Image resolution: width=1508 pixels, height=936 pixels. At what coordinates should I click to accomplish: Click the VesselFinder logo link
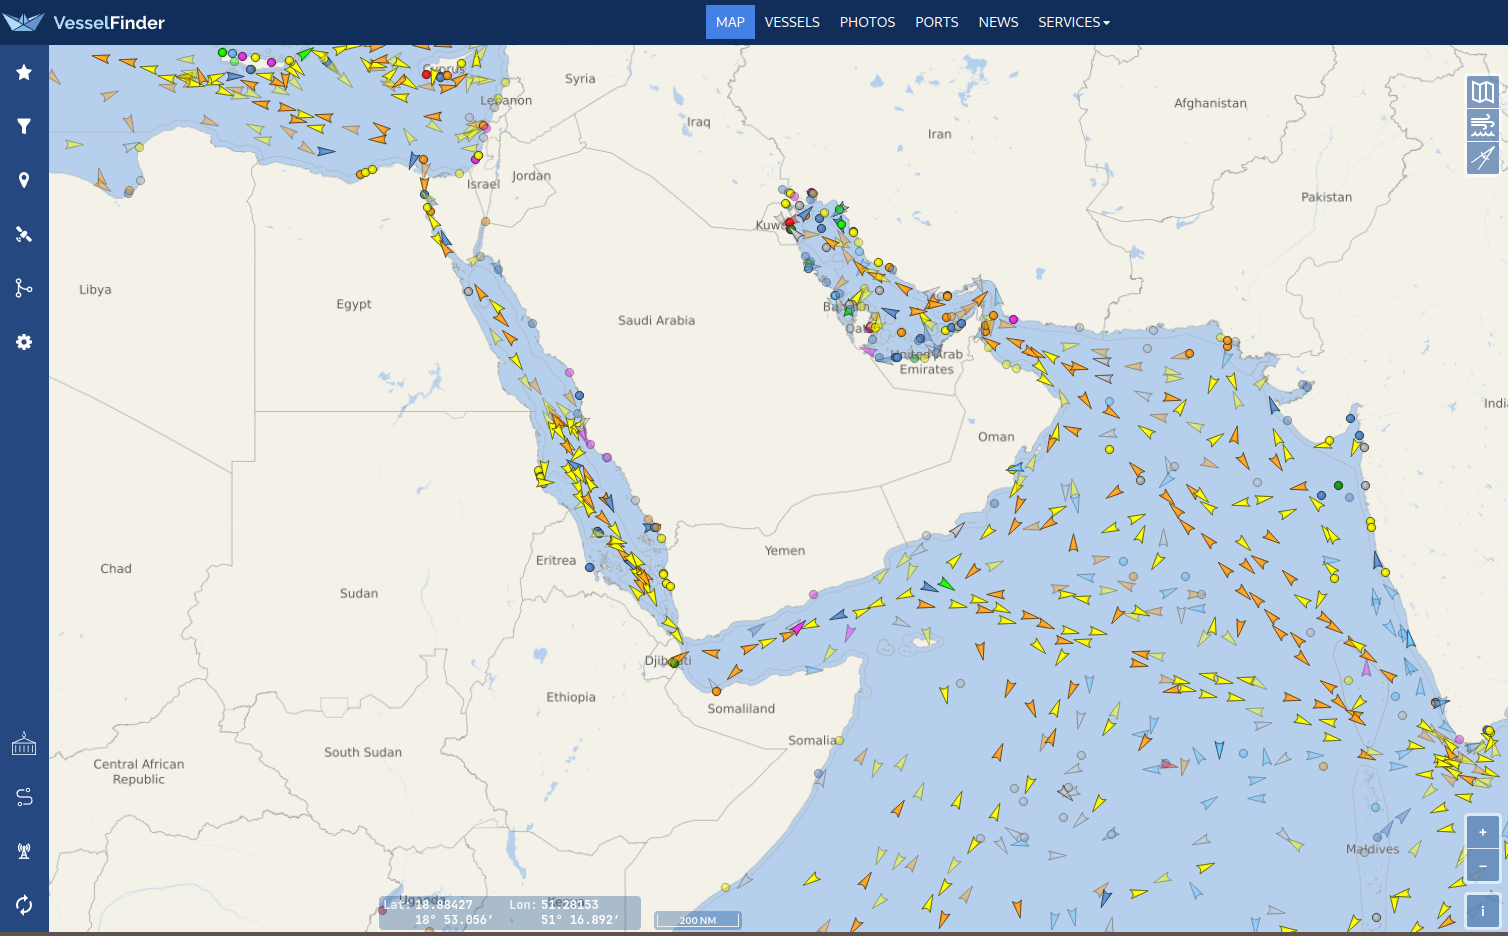pos(84,22)
